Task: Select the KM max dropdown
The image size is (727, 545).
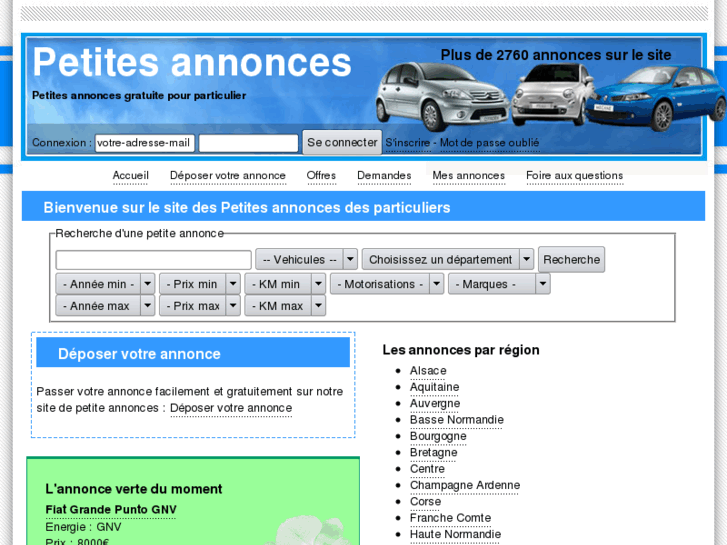Action: click(285, 306)
